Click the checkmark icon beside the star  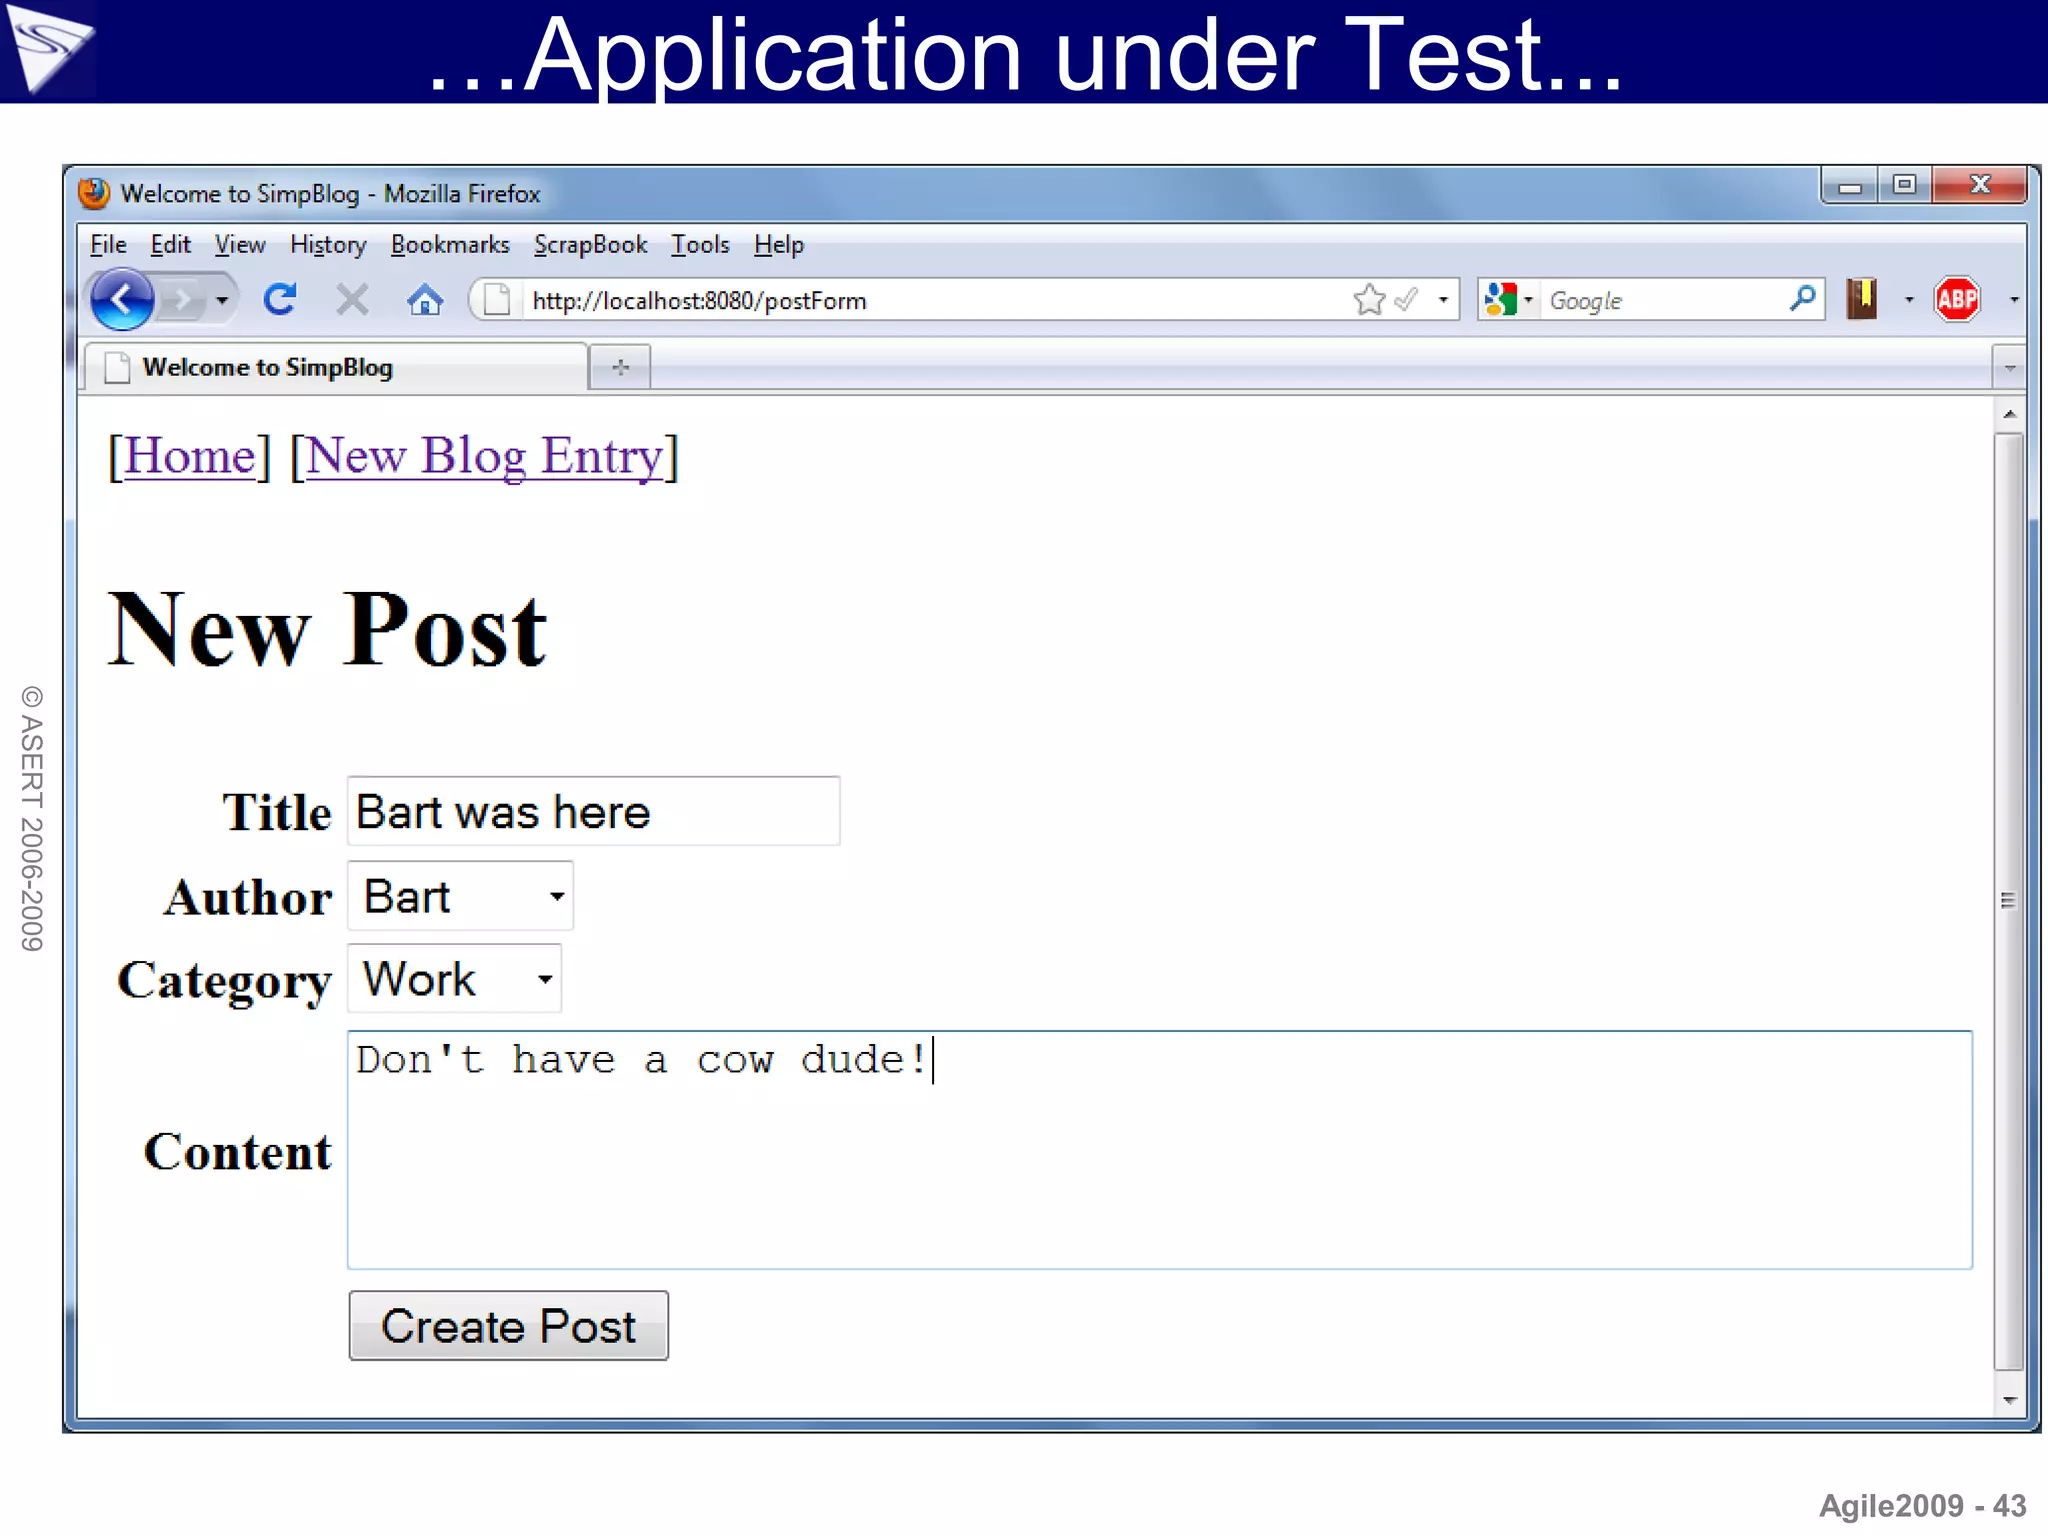[x=1406, y=299]
